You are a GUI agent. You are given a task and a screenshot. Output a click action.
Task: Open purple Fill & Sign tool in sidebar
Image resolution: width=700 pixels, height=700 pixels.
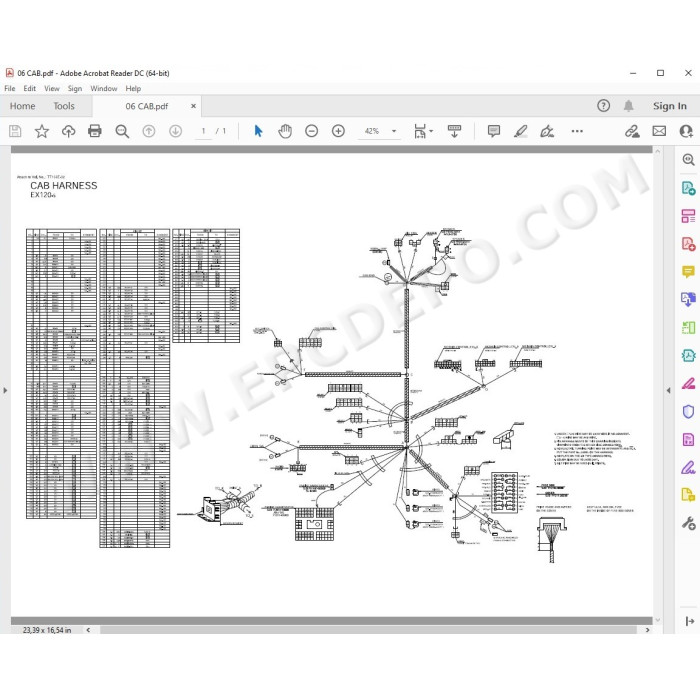tap(688, 467)
